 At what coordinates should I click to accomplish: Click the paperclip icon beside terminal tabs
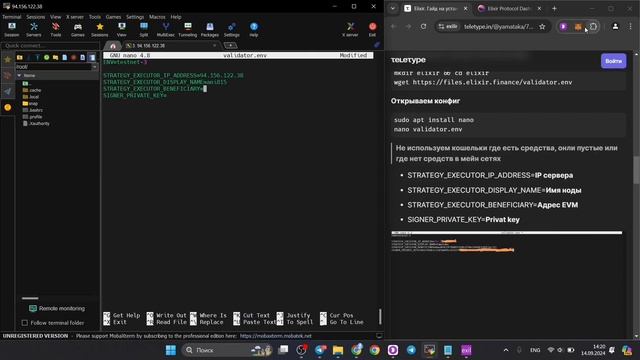[376, 45]
